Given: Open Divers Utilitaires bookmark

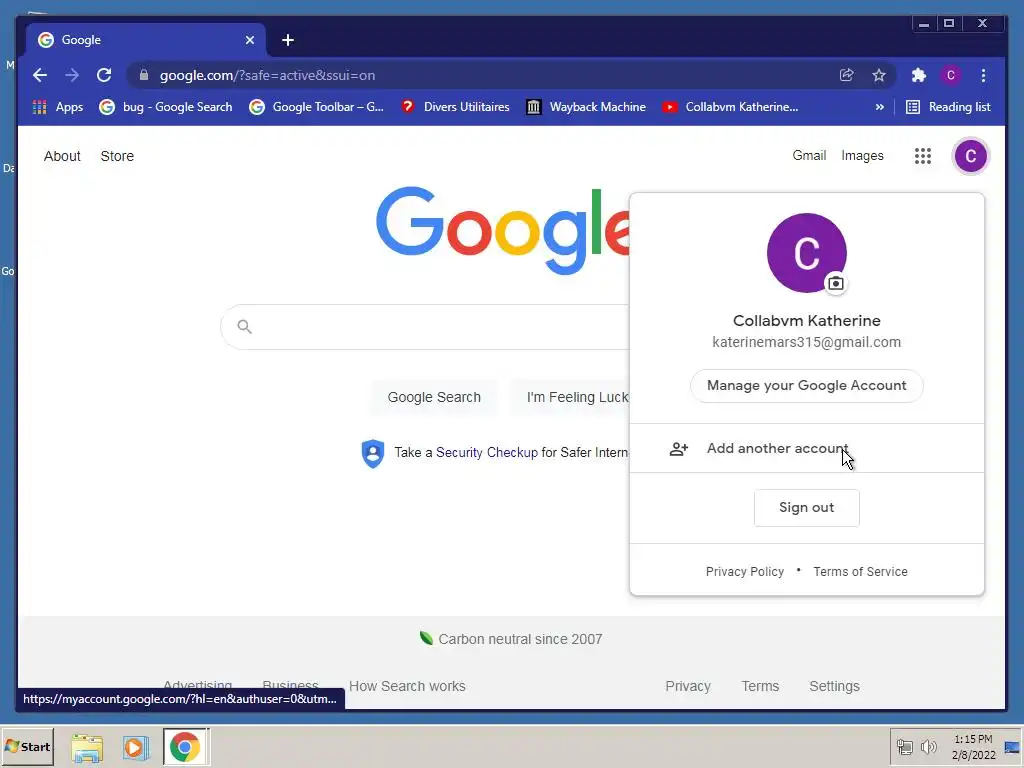Looking at the screenshot, I should coord(455,107).
